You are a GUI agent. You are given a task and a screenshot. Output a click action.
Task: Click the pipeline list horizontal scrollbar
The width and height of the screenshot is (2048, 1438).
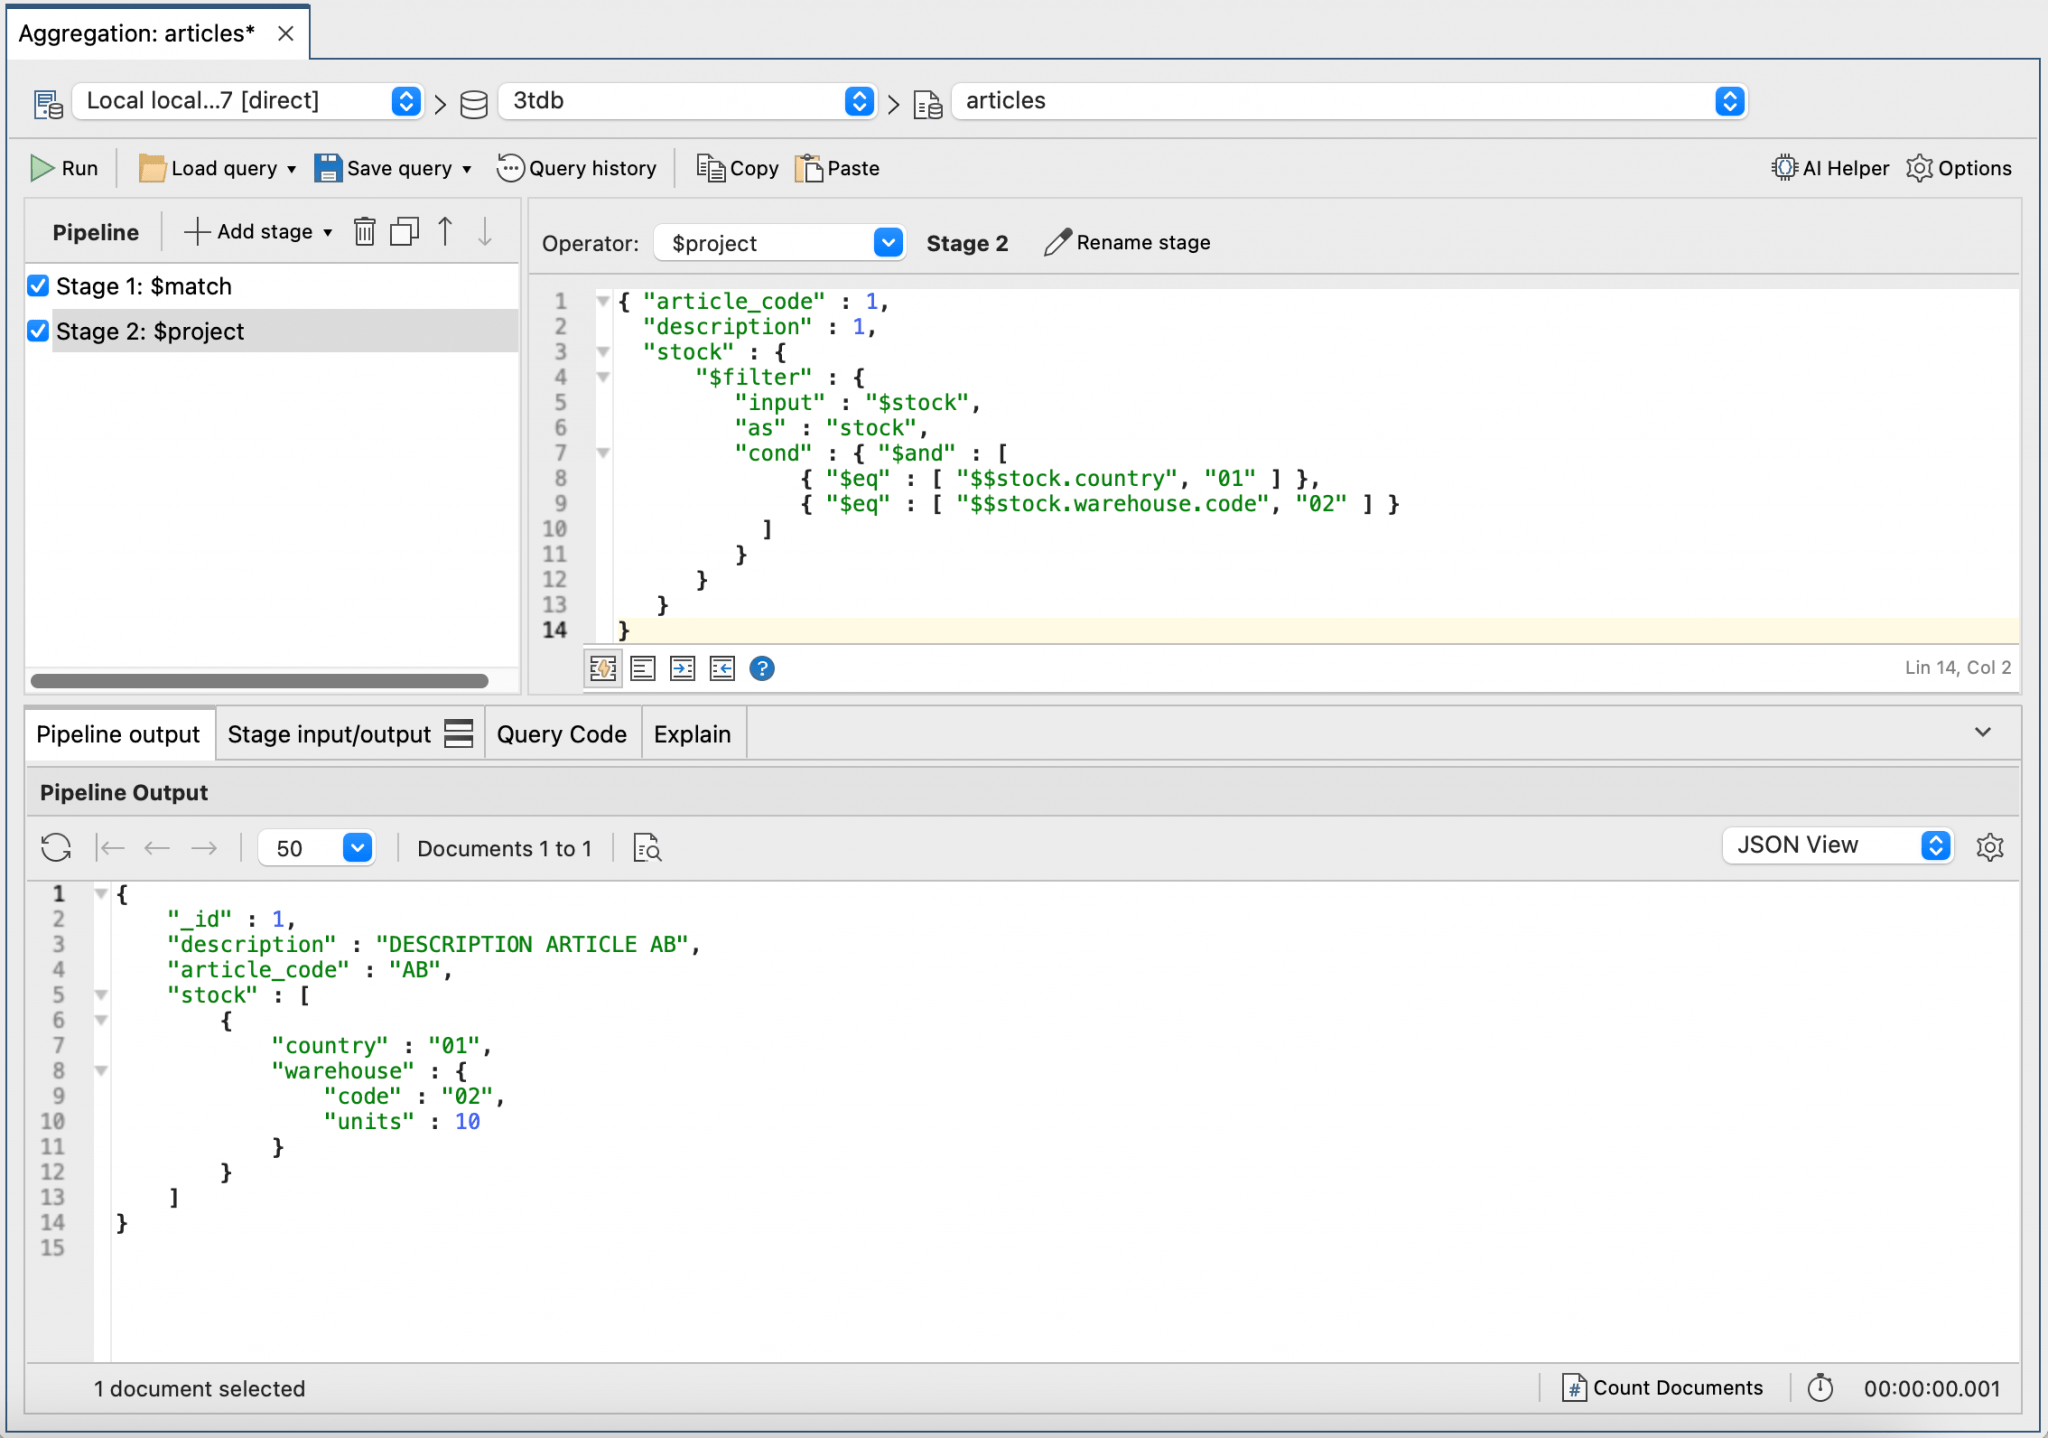coord(259,681)
